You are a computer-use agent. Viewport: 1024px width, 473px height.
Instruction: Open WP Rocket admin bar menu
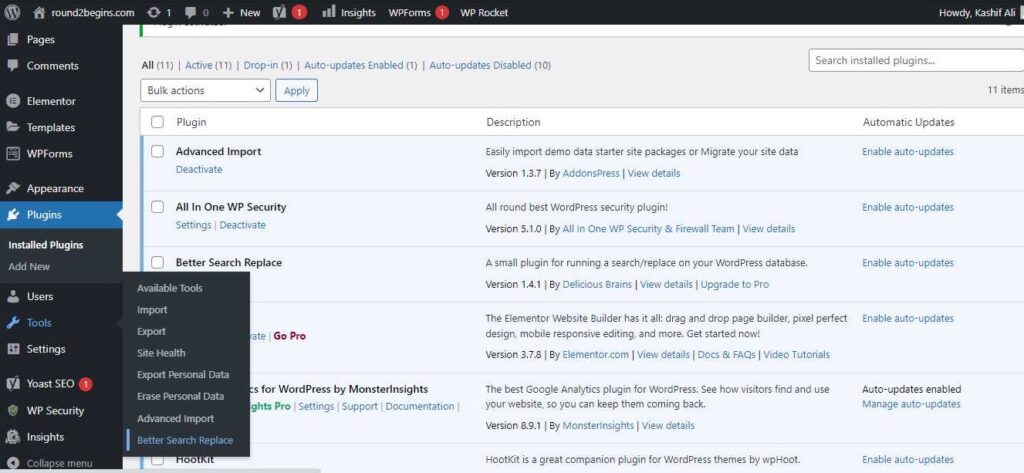pos(484,12)
